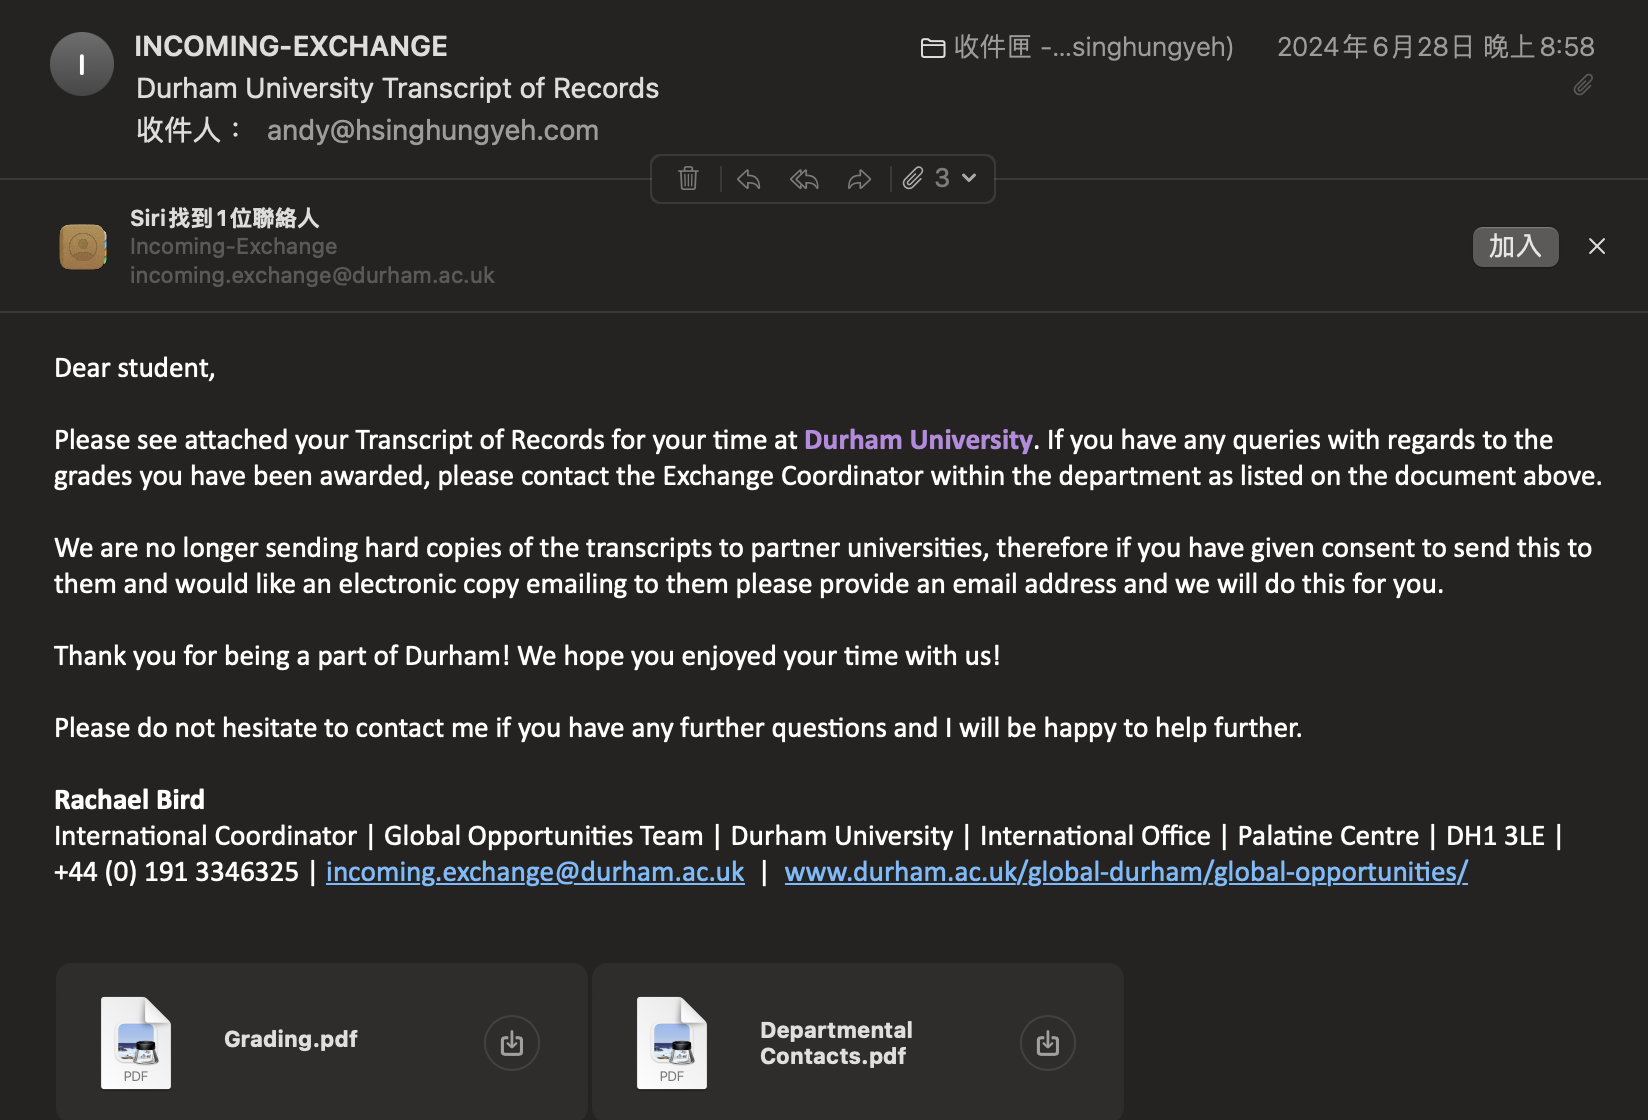Screen dimensions: 1648x1120
Task: Expand the attachments dropdown chevron
Action: (x=968, y=178)
